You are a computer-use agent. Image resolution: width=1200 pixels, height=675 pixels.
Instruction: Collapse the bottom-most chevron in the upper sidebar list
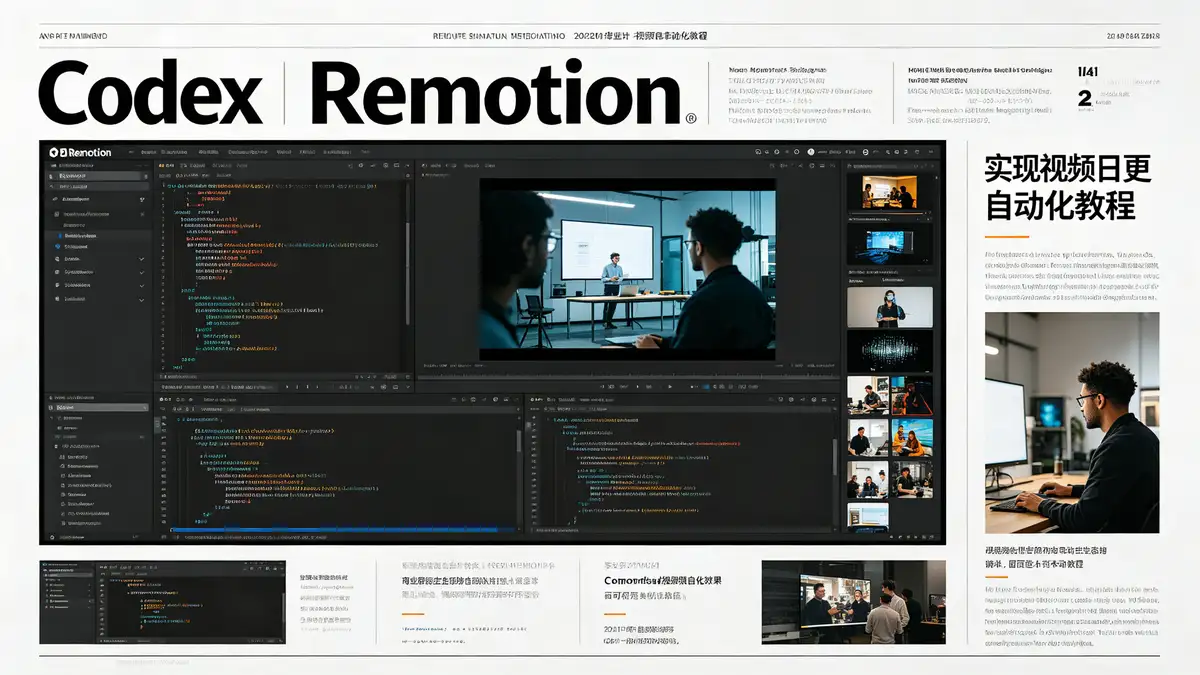(x=141, y=299)
